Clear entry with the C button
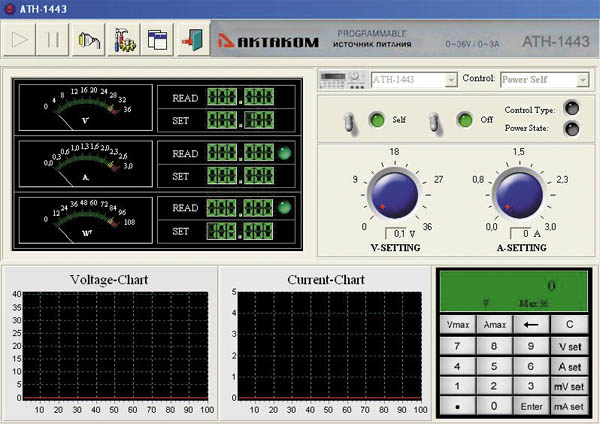 pyautogui.click(x=569, y=325)
